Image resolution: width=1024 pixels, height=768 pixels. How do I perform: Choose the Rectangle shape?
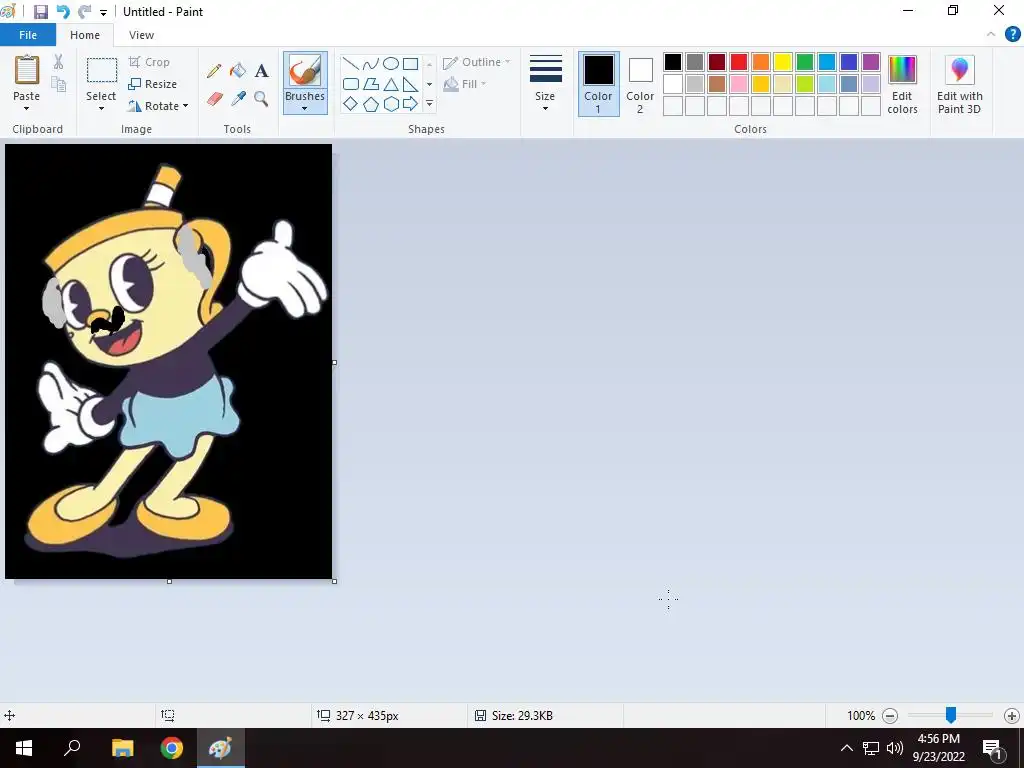(x=411, y=63)
